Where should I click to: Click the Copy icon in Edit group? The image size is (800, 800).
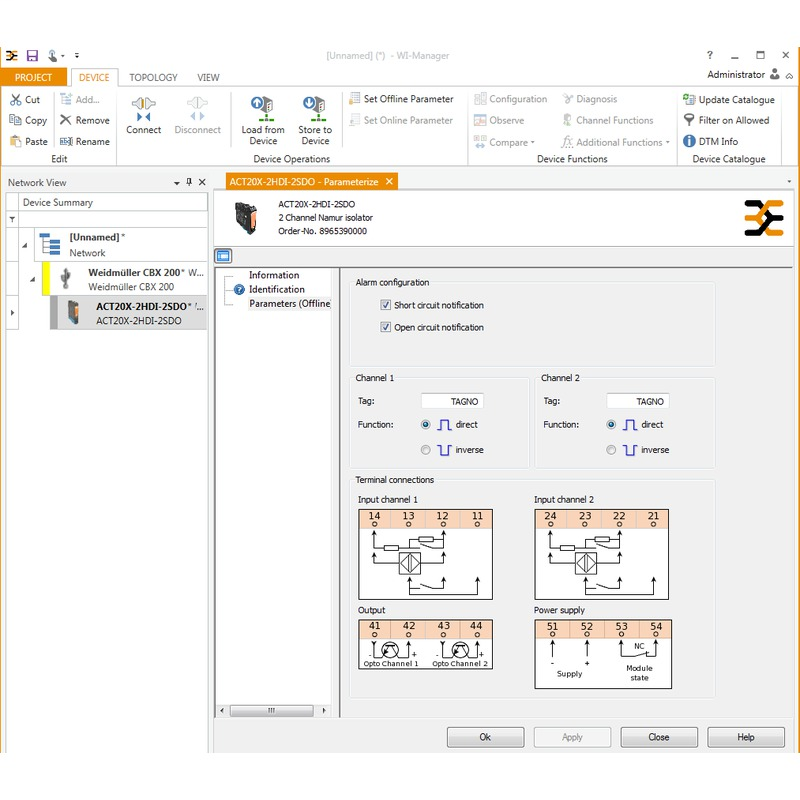pyautogui.click(x=15, y=120)
